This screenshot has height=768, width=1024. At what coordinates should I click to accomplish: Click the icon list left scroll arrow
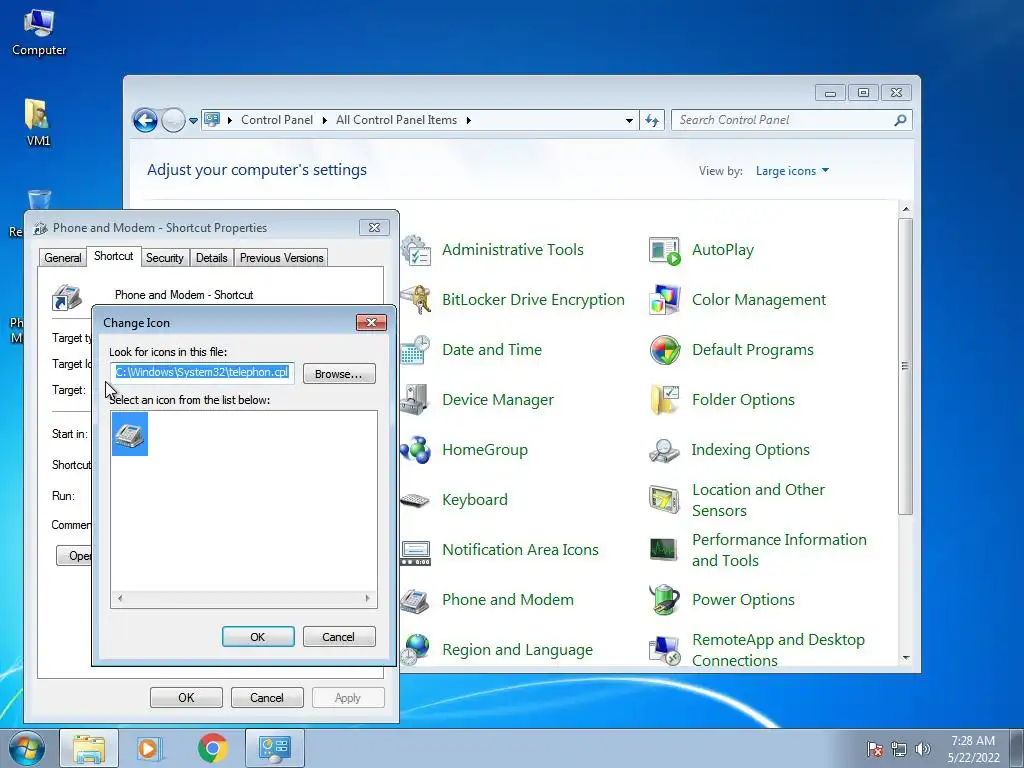tap(120, 598)
